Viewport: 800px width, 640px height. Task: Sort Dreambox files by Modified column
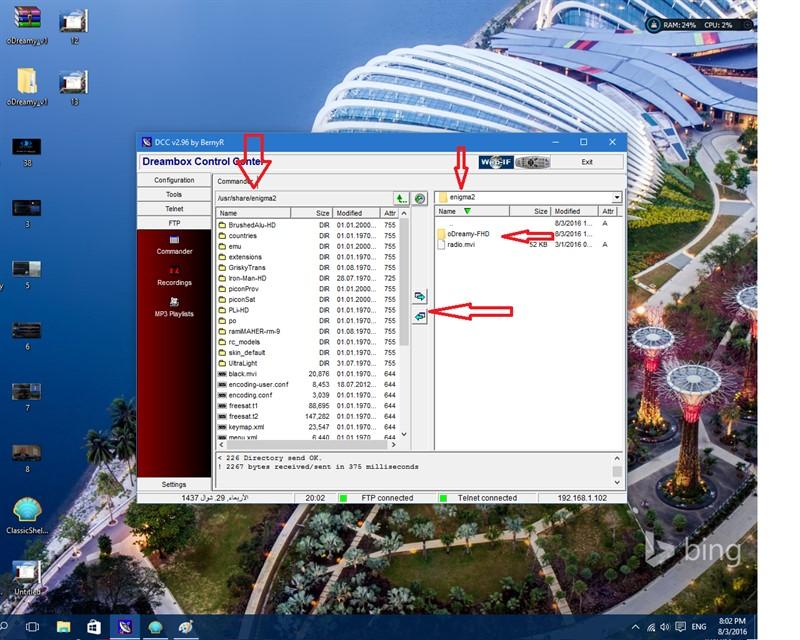(356, 213)
